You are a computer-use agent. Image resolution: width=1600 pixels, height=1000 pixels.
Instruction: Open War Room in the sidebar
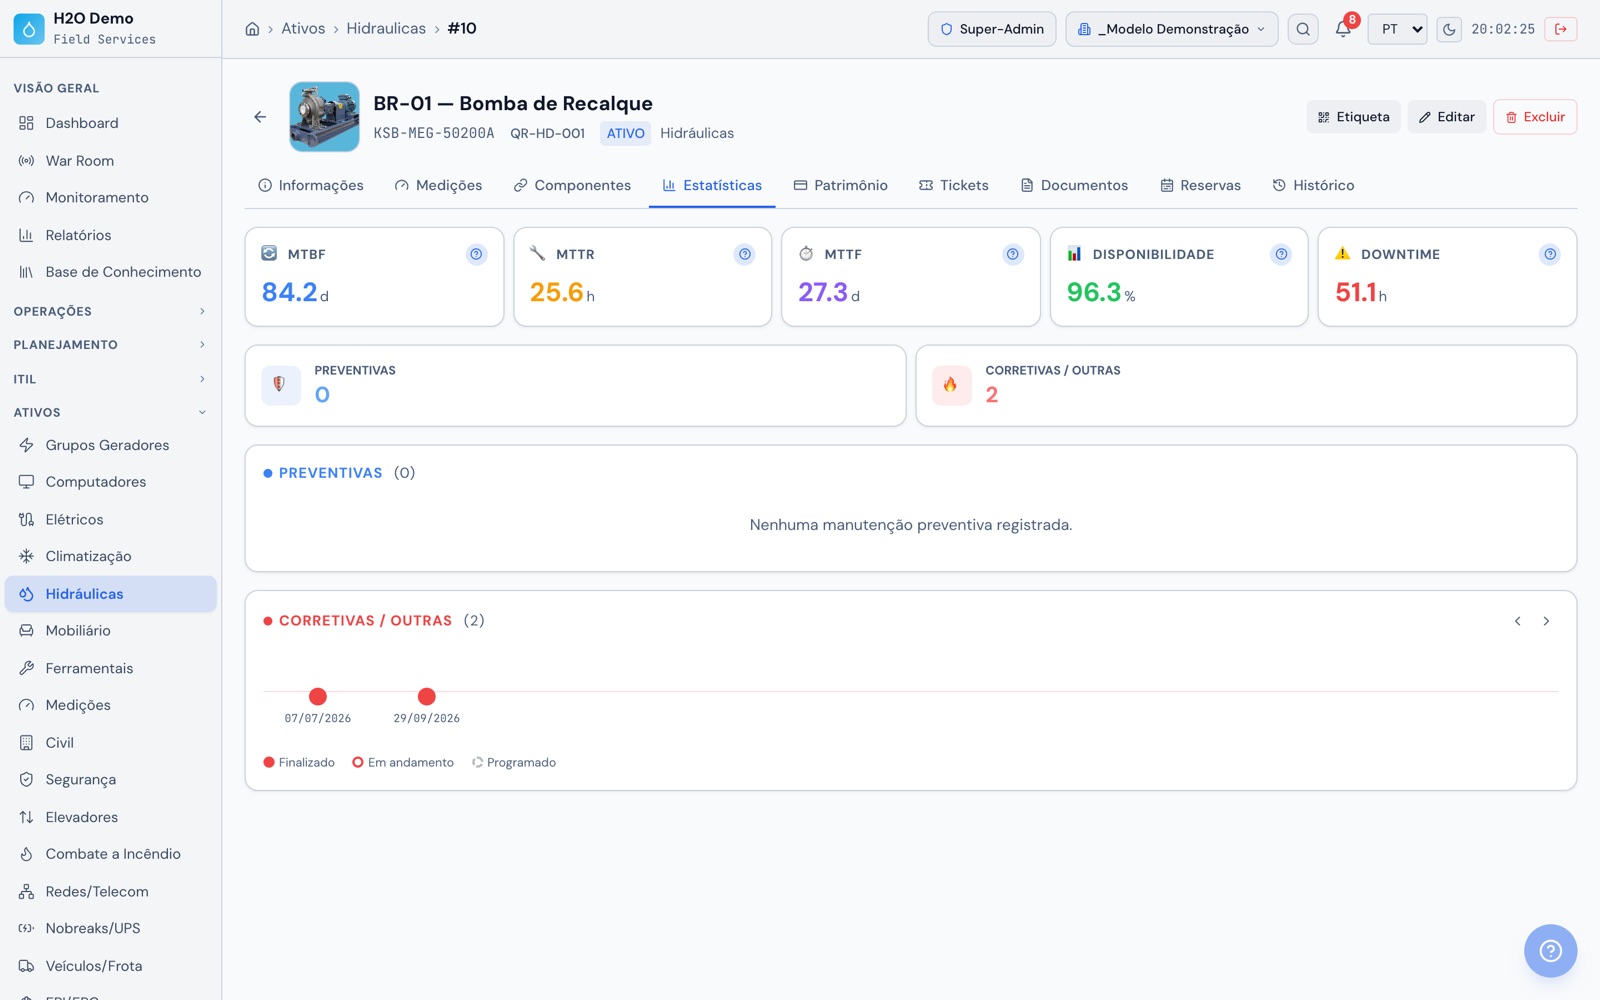coord(110,161)
